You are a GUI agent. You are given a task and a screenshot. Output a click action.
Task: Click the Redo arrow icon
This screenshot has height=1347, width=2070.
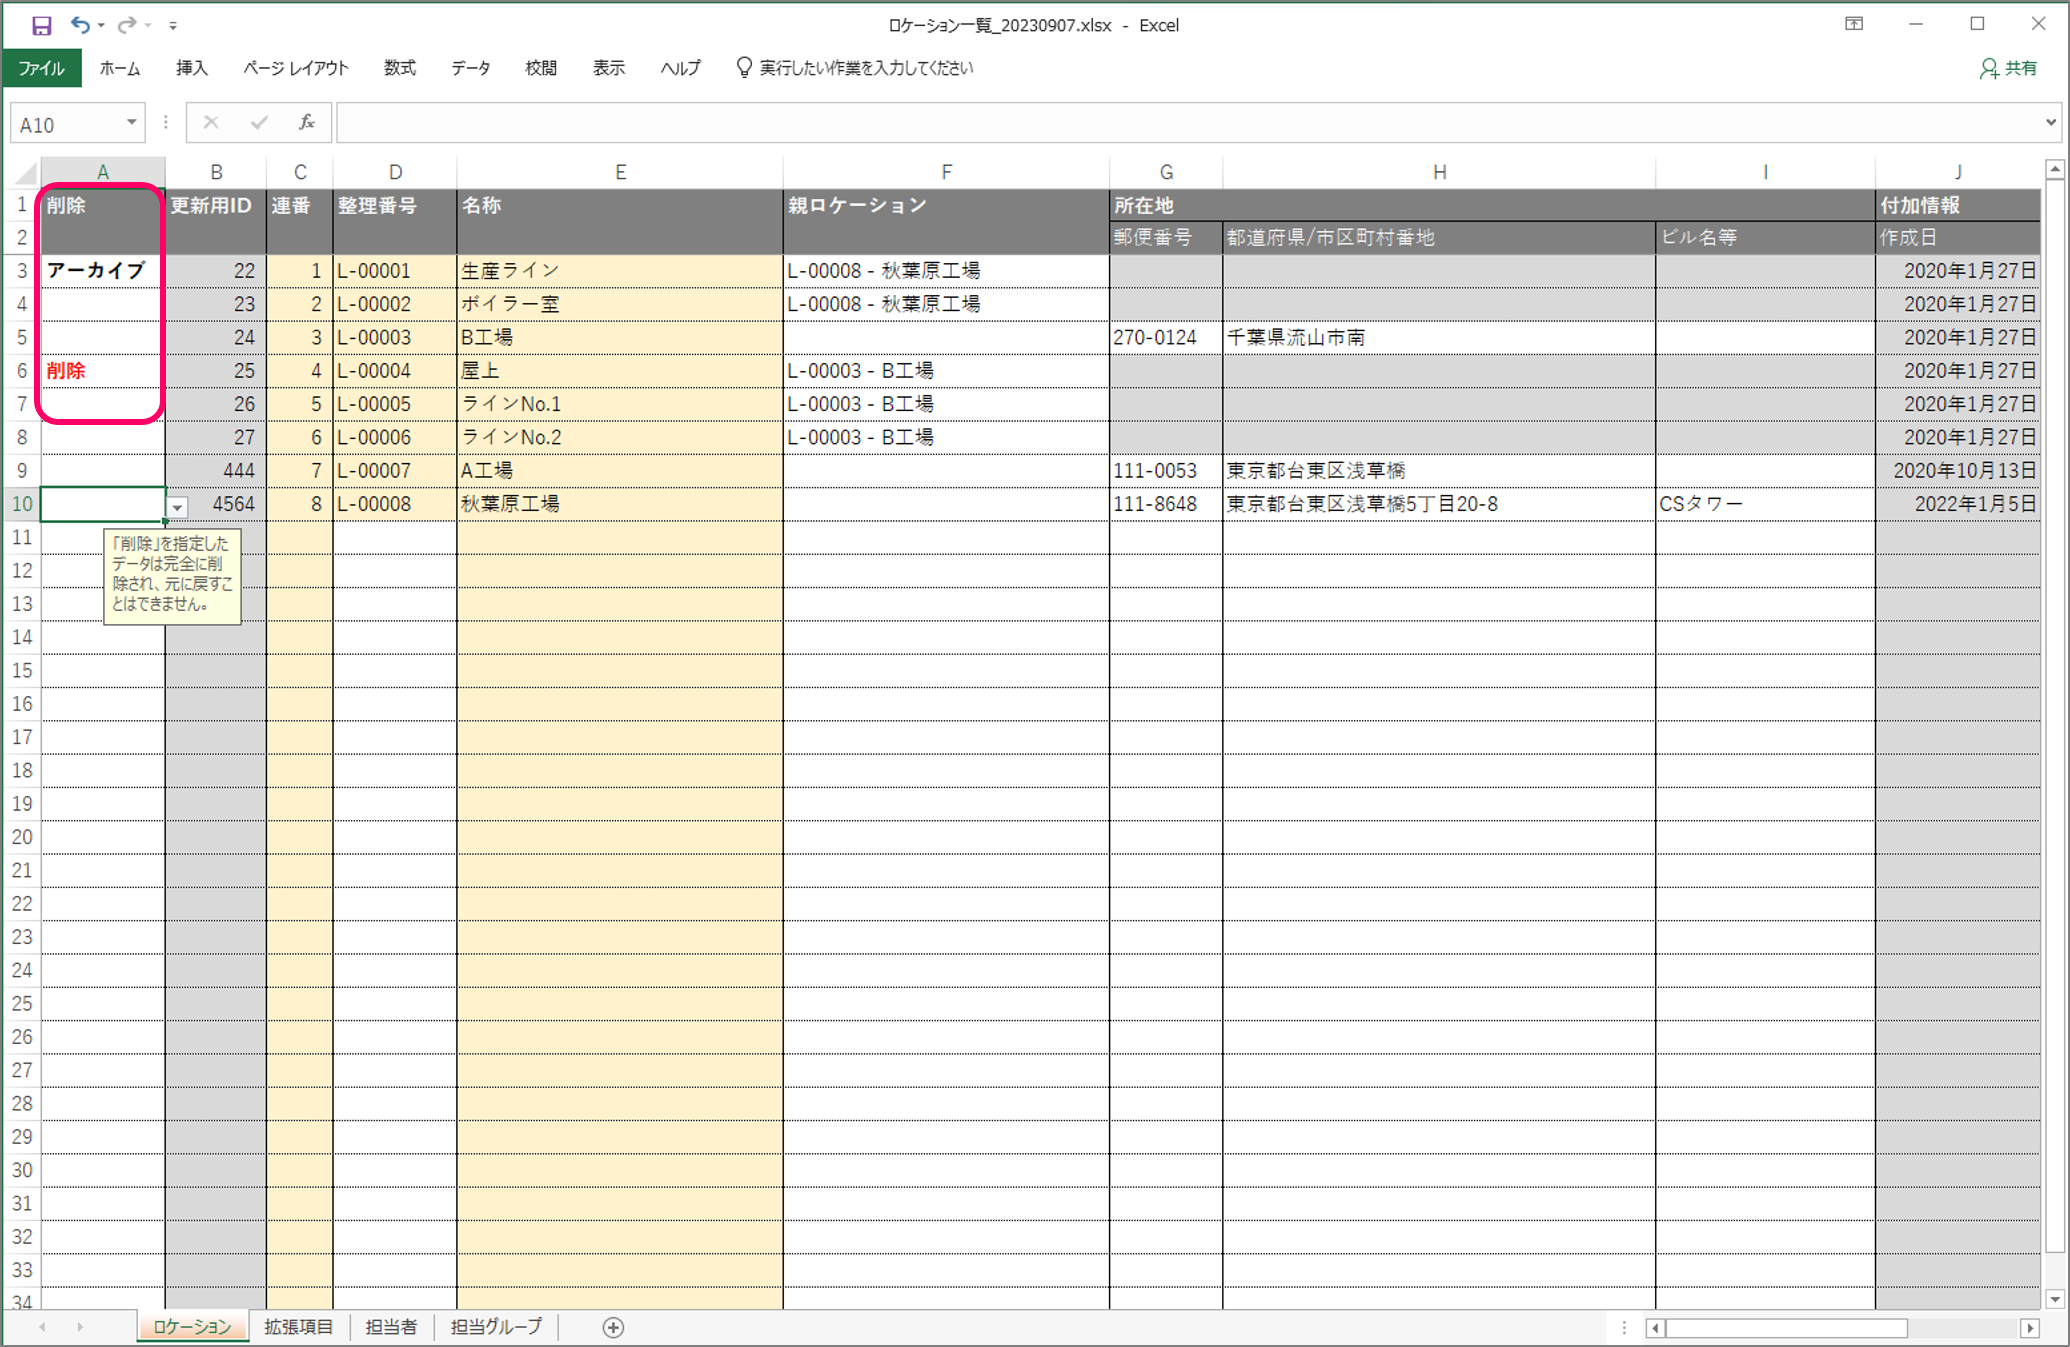point(126,25)
